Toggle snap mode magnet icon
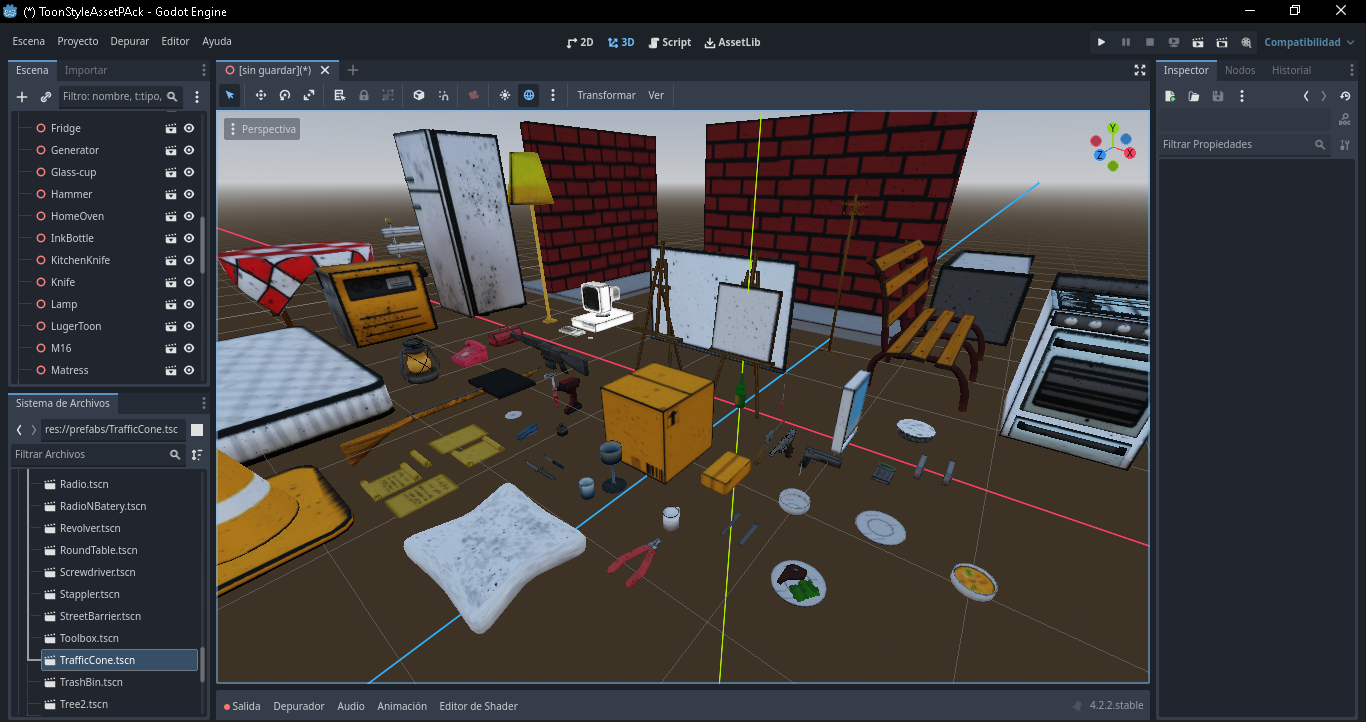 click(x=443, y=95)
